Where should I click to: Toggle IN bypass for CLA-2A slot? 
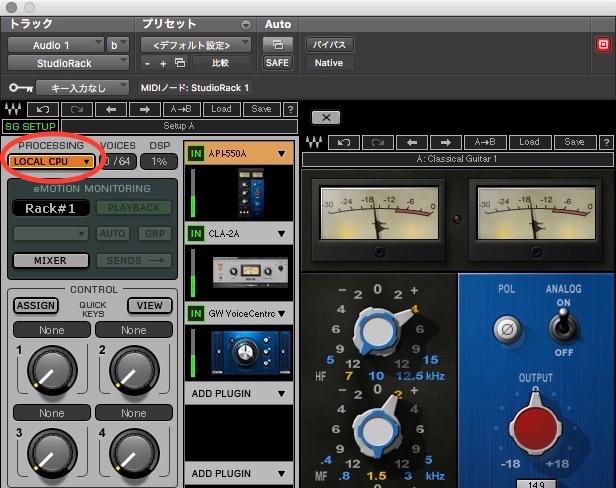coord(196,234)
